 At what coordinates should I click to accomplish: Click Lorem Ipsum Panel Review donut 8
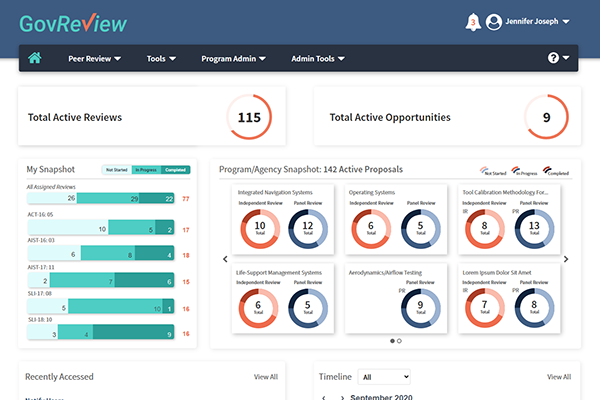pos(534,308)
